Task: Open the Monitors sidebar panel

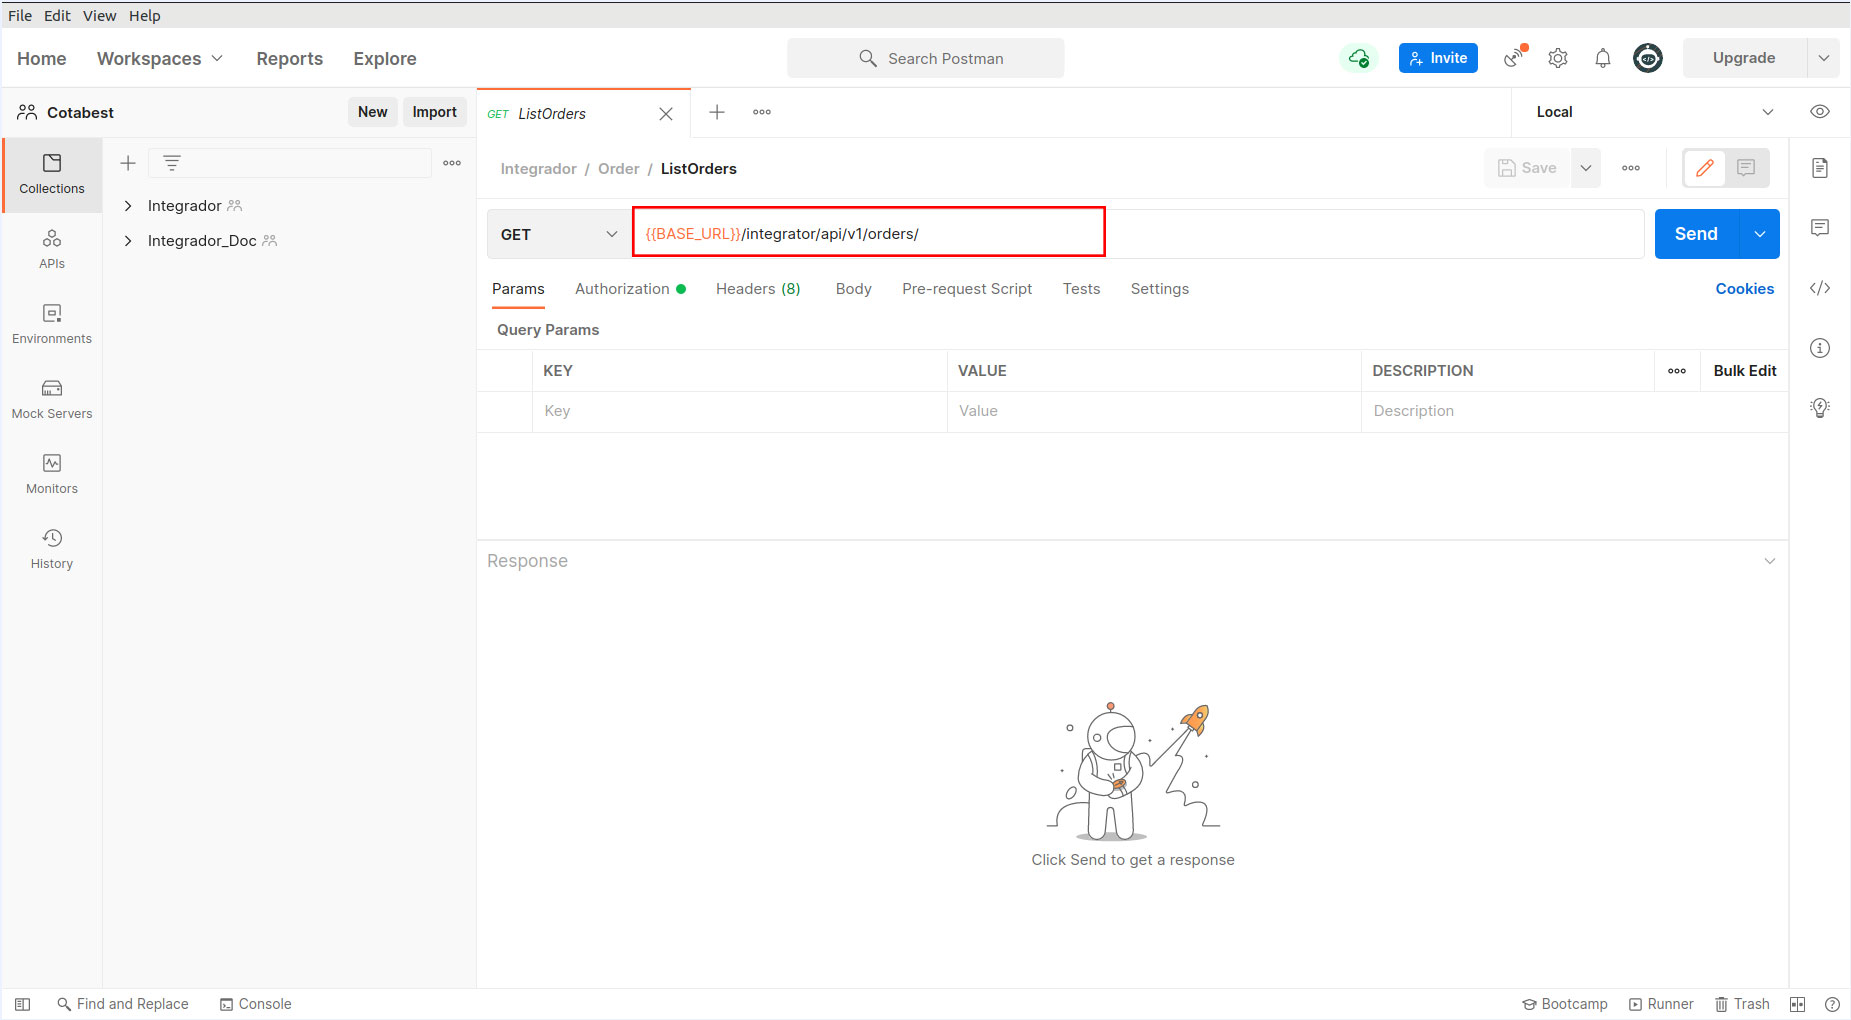Action: [52, 474]
